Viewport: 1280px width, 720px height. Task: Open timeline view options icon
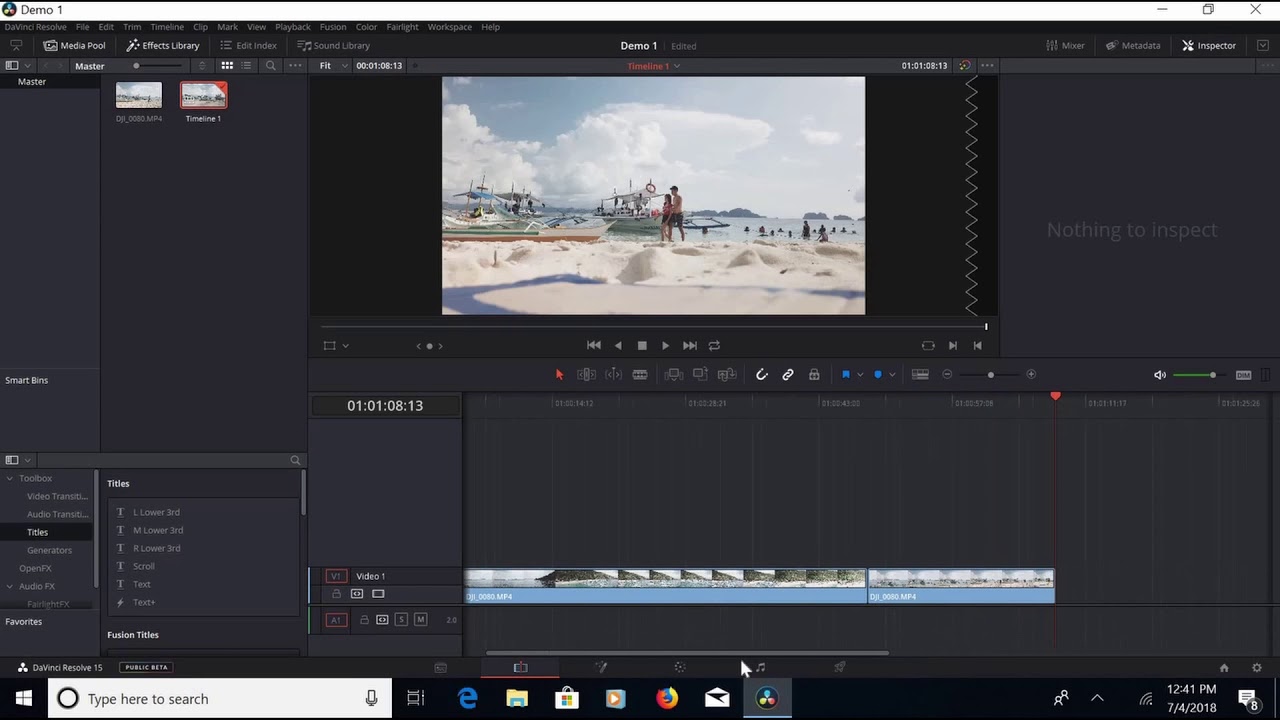920,375
